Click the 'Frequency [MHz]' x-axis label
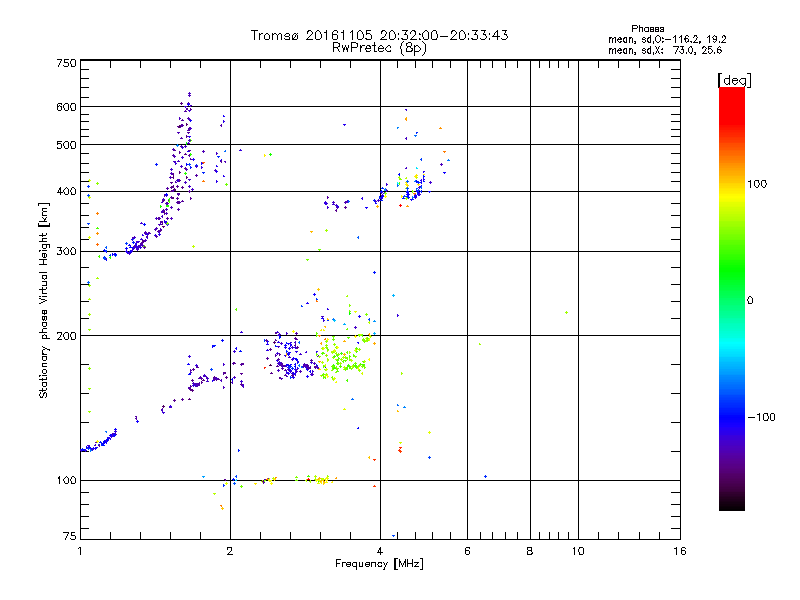The width and height of the screenshot is (800, 600). pos(379,563)
